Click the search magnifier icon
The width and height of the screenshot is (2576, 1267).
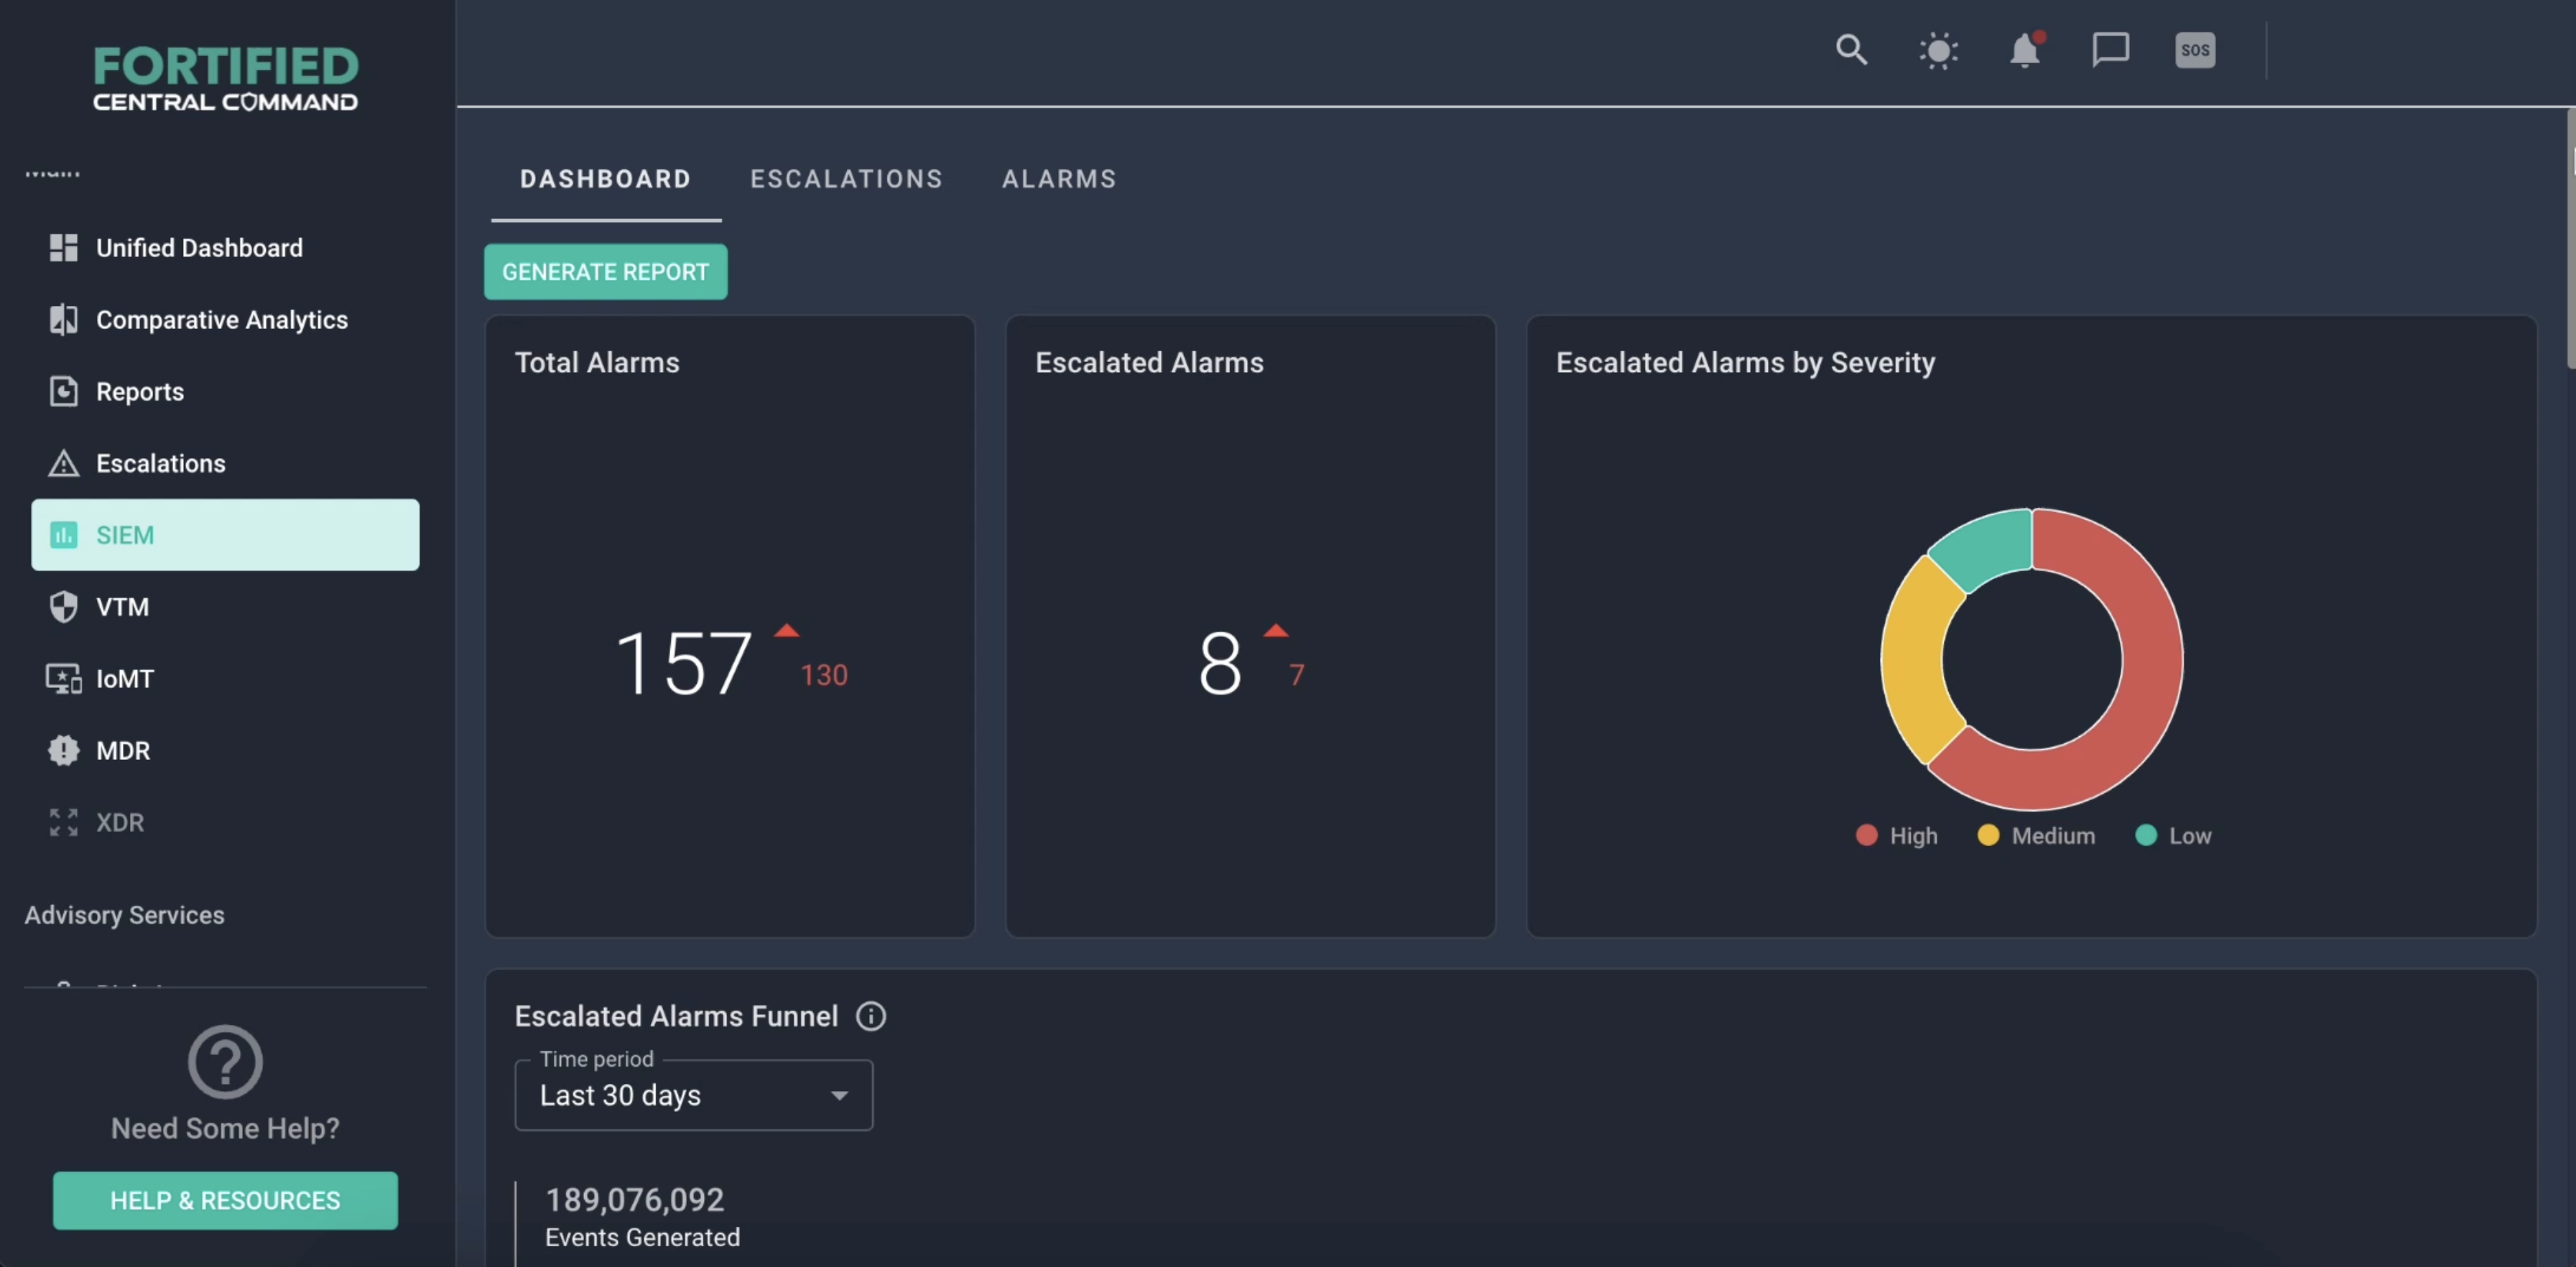(1851, 50)
